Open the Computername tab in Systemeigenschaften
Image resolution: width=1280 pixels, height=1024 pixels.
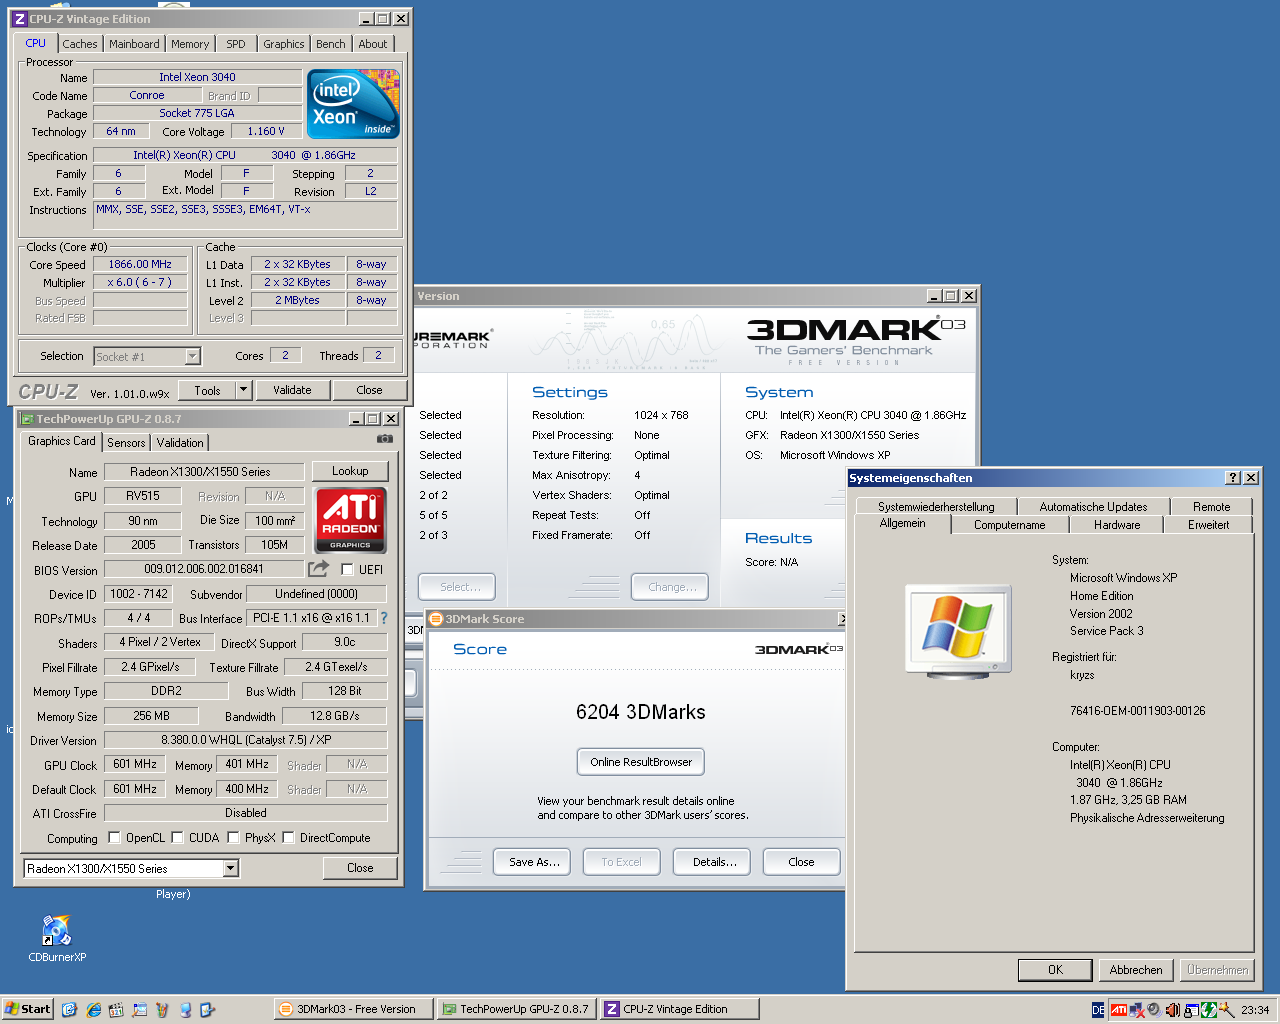coord(1010,525)
